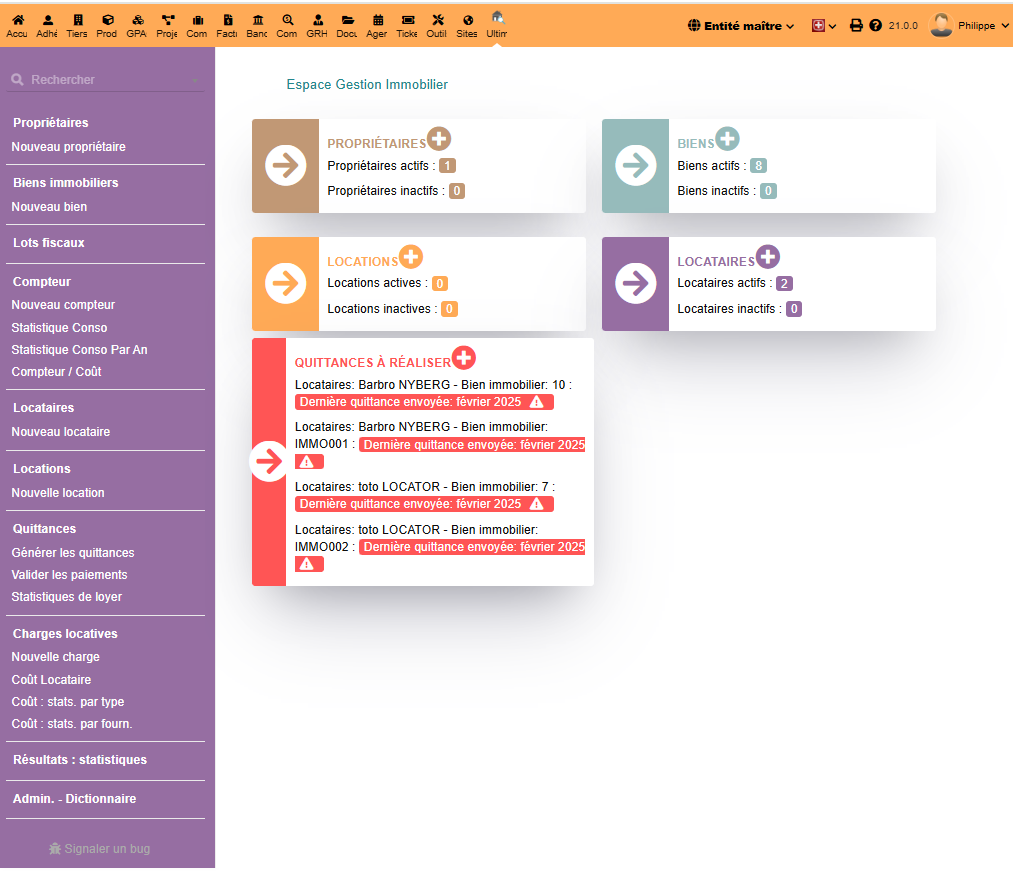Open Admin. - Dictionnaire in sidebar
The image size is (1013, 881).
click(74, 798)
